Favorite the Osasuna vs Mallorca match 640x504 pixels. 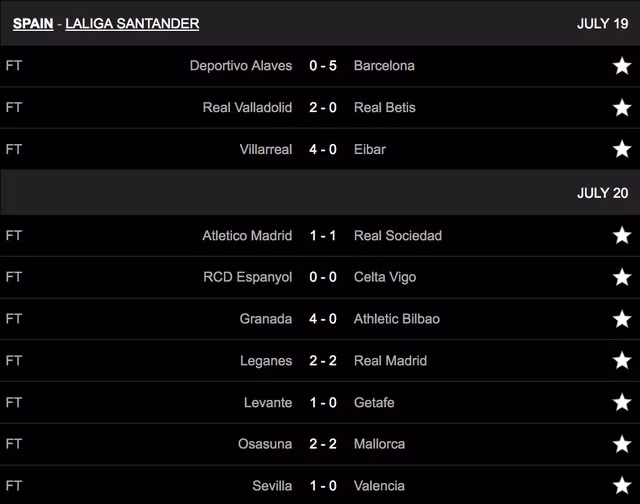click(x=622, y=444)
